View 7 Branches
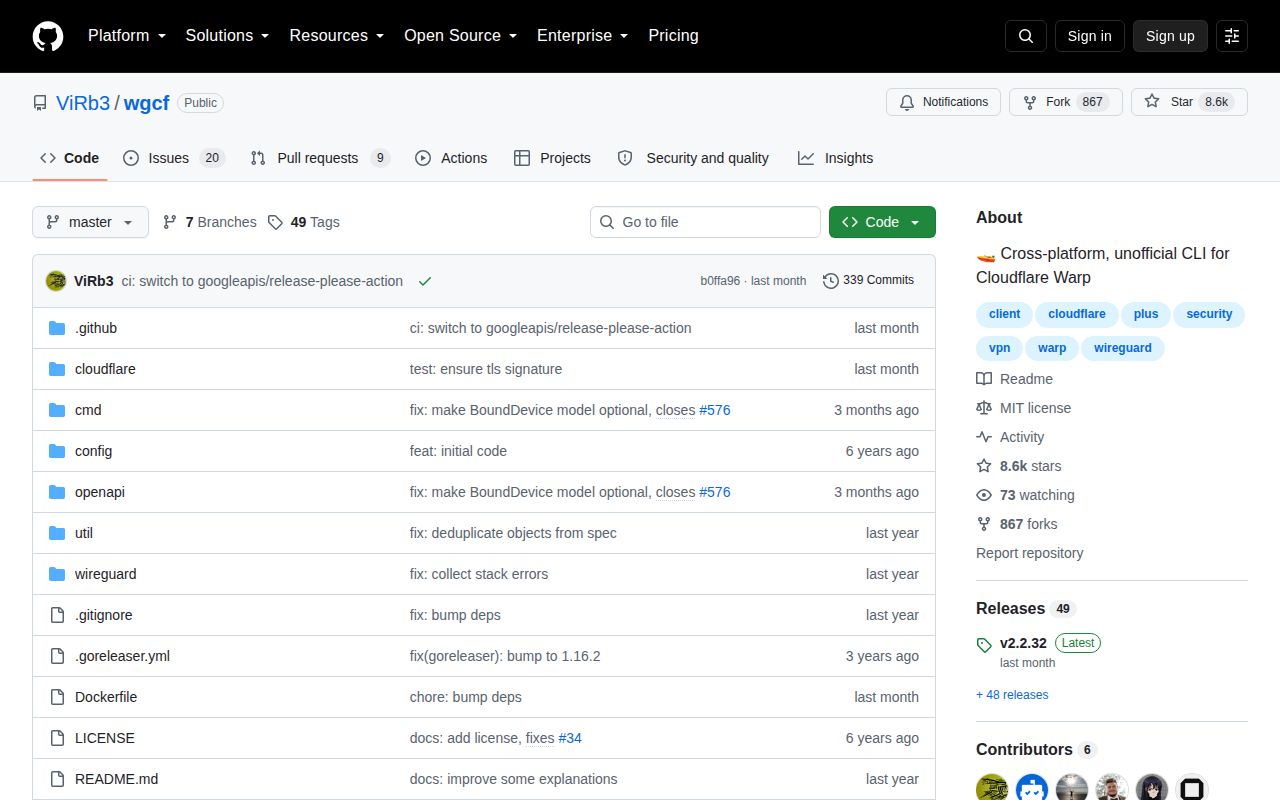This screenshot has height=800, width=1280. 210,222
